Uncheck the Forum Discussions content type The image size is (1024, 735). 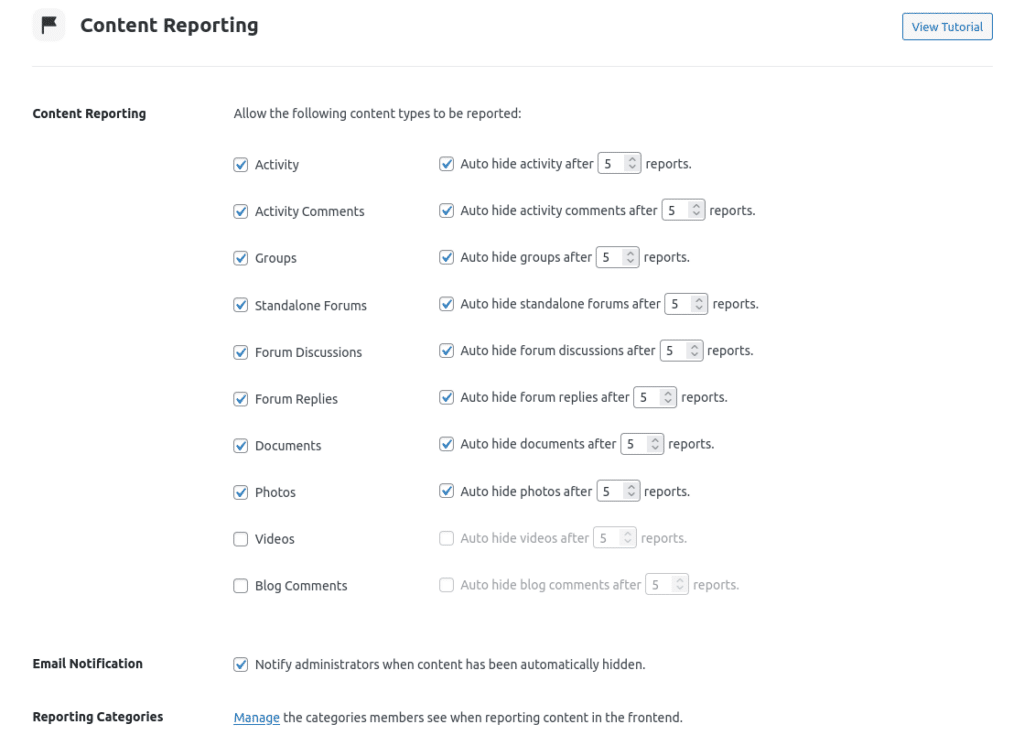click(240, 352)
